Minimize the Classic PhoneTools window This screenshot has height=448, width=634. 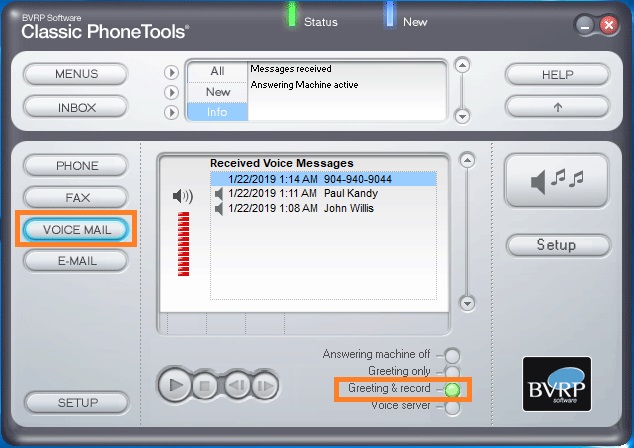pyautogui.click(x=585, y=26)
